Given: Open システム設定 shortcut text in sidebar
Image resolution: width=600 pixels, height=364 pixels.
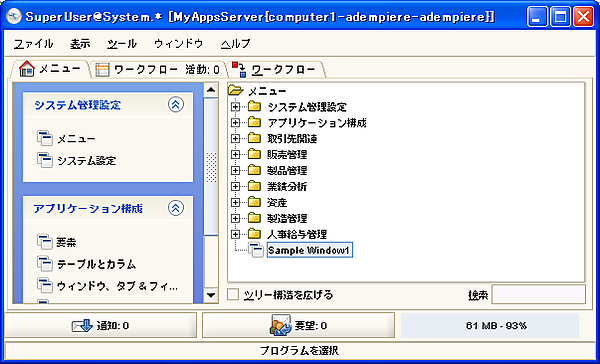Looking at the screenshot, I should [x=86, y=161].
